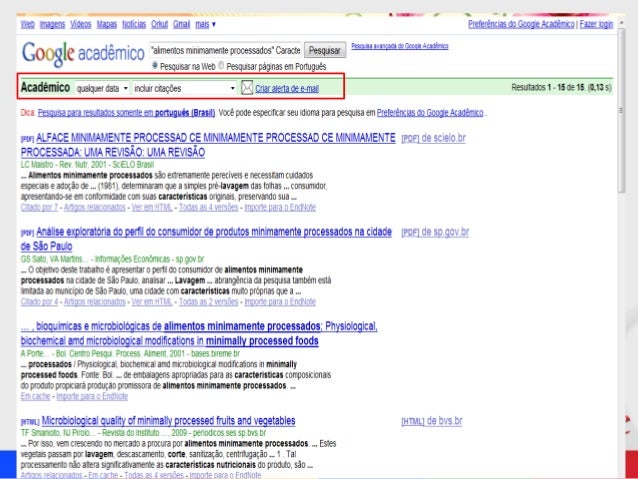Open Mapas in top navigation
Viewport: 638px width, 479px height.
(107, 24)
